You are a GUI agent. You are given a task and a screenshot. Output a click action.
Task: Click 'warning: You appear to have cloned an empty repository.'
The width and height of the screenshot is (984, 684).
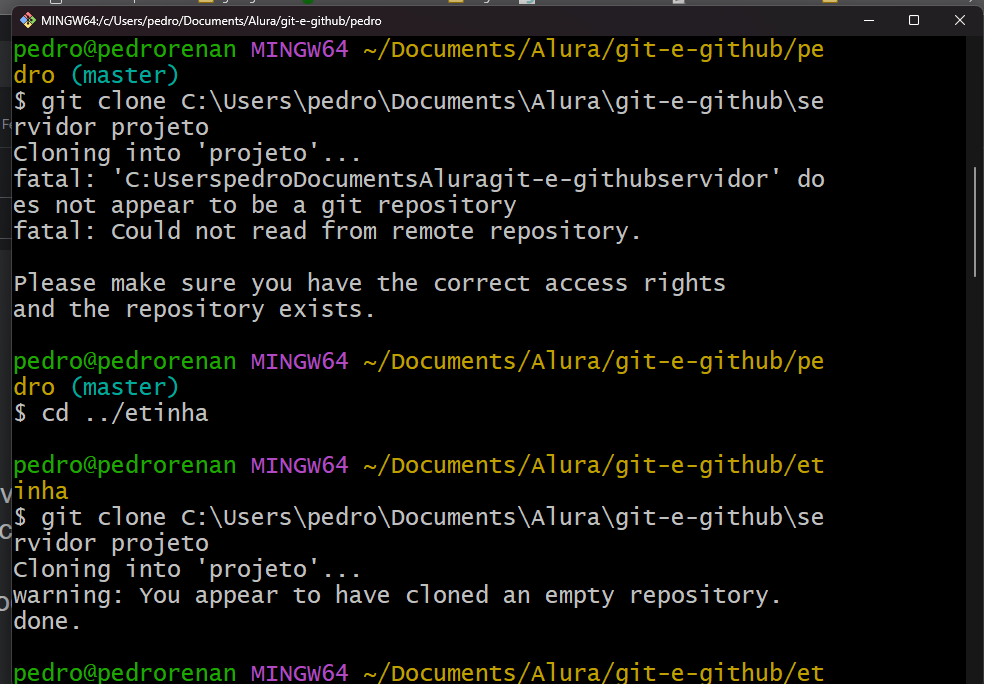pyautogui.click(x=397, y=596)
